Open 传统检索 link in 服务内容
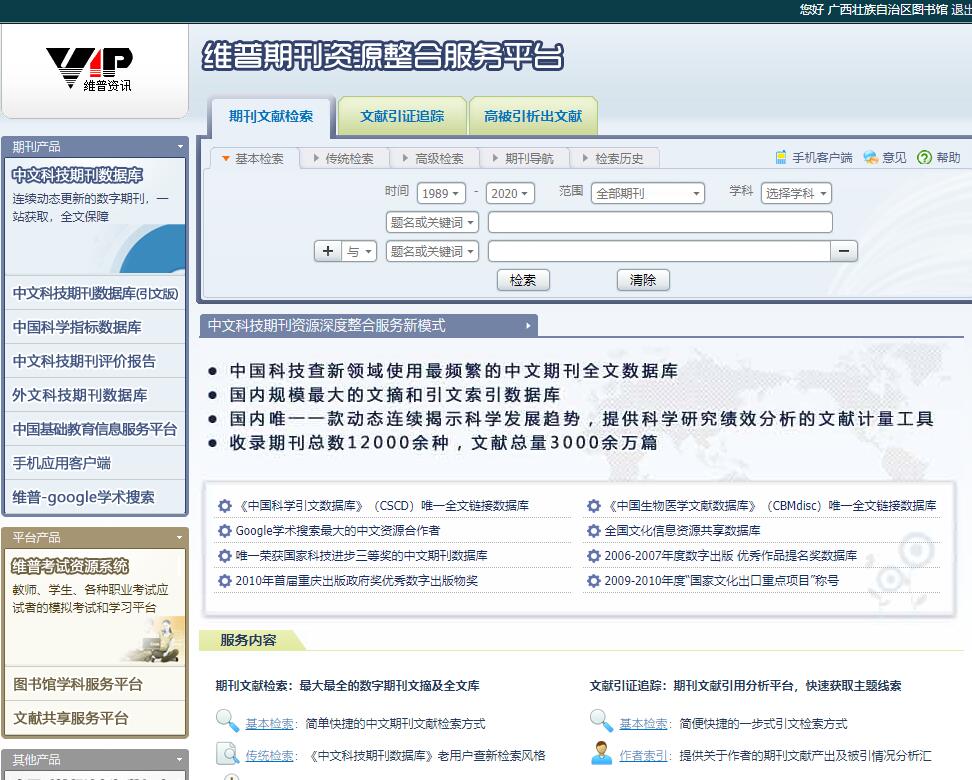The height and width of the screenshot is (780, 972). tap(270, 756)
